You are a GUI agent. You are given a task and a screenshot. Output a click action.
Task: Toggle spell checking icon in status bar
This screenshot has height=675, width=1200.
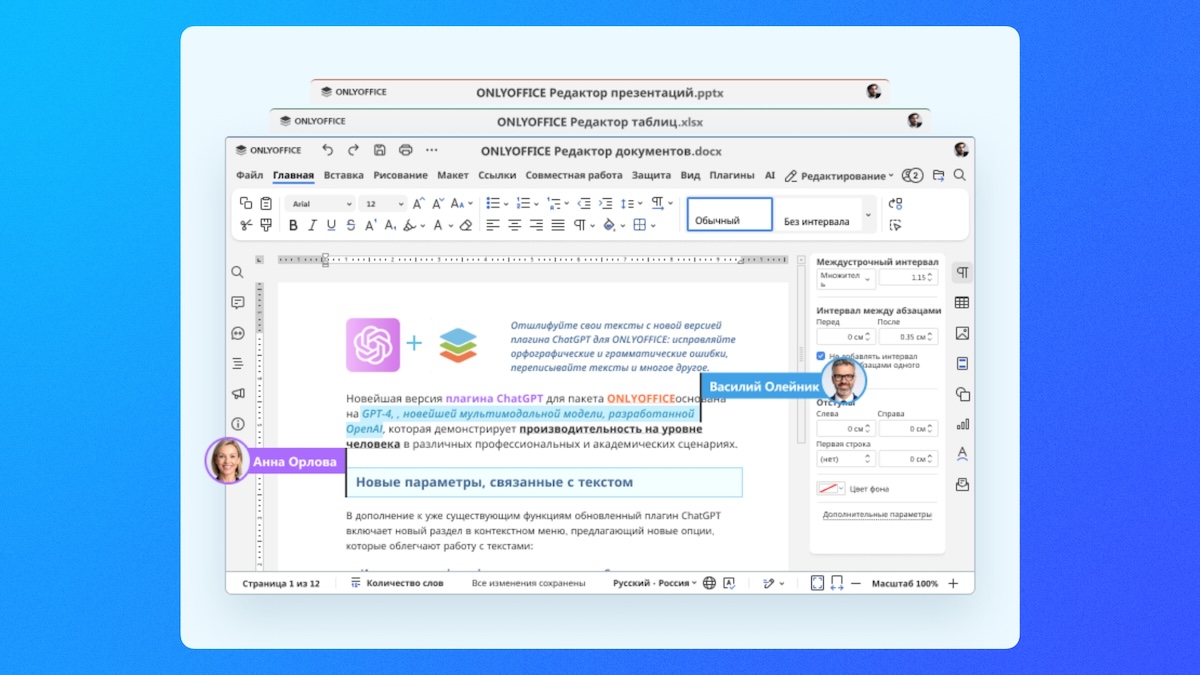click(729, 583)
